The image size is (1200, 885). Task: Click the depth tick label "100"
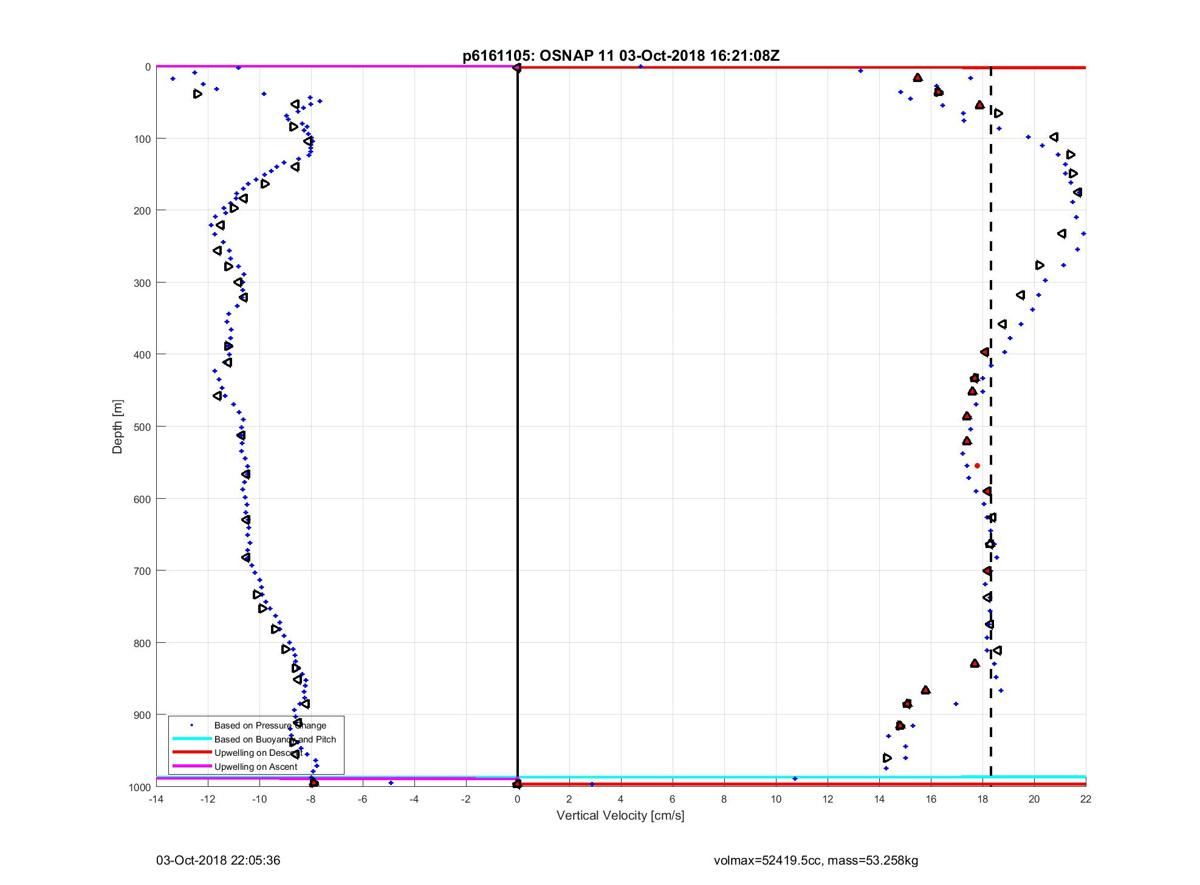click(x=142, y=139)
